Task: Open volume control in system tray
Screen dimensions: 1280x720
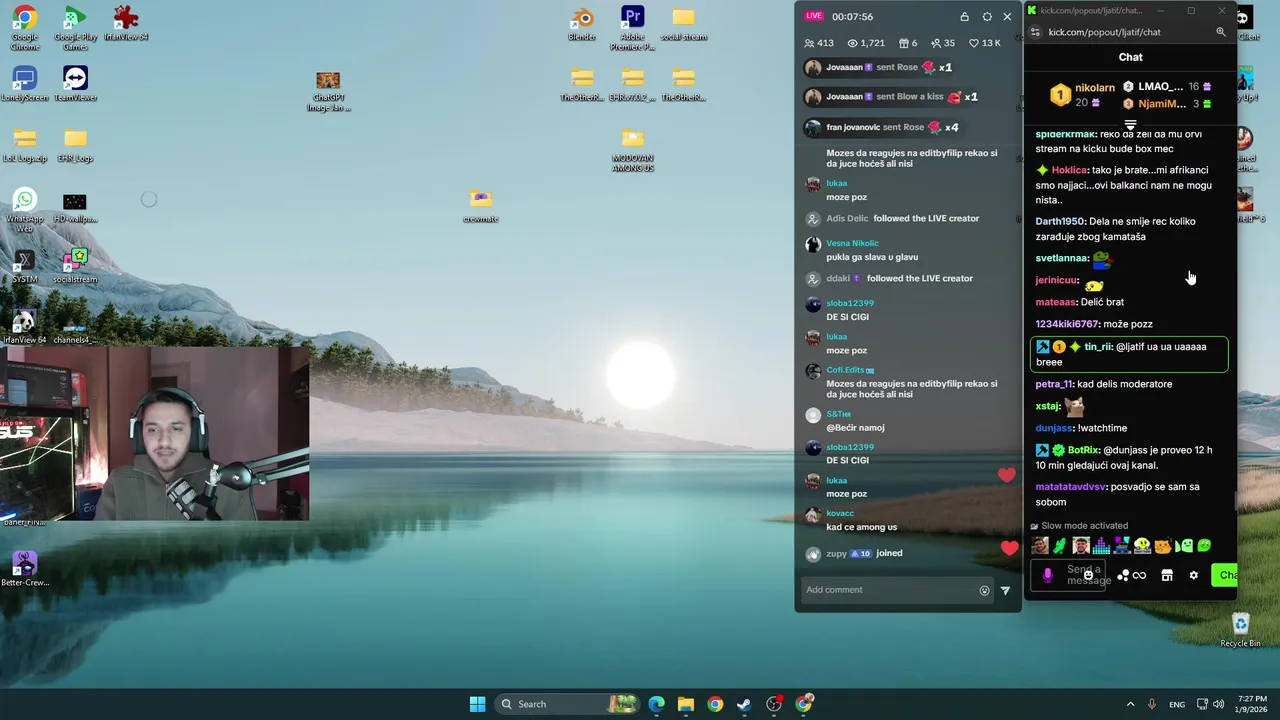Action: click(x=1218, y=704)
